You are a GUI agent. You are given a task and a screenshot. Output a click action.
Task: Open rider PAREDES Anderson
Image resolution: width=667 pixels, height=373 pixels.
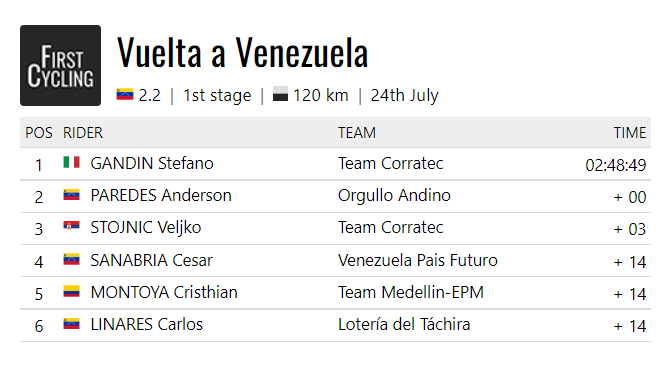161,196
